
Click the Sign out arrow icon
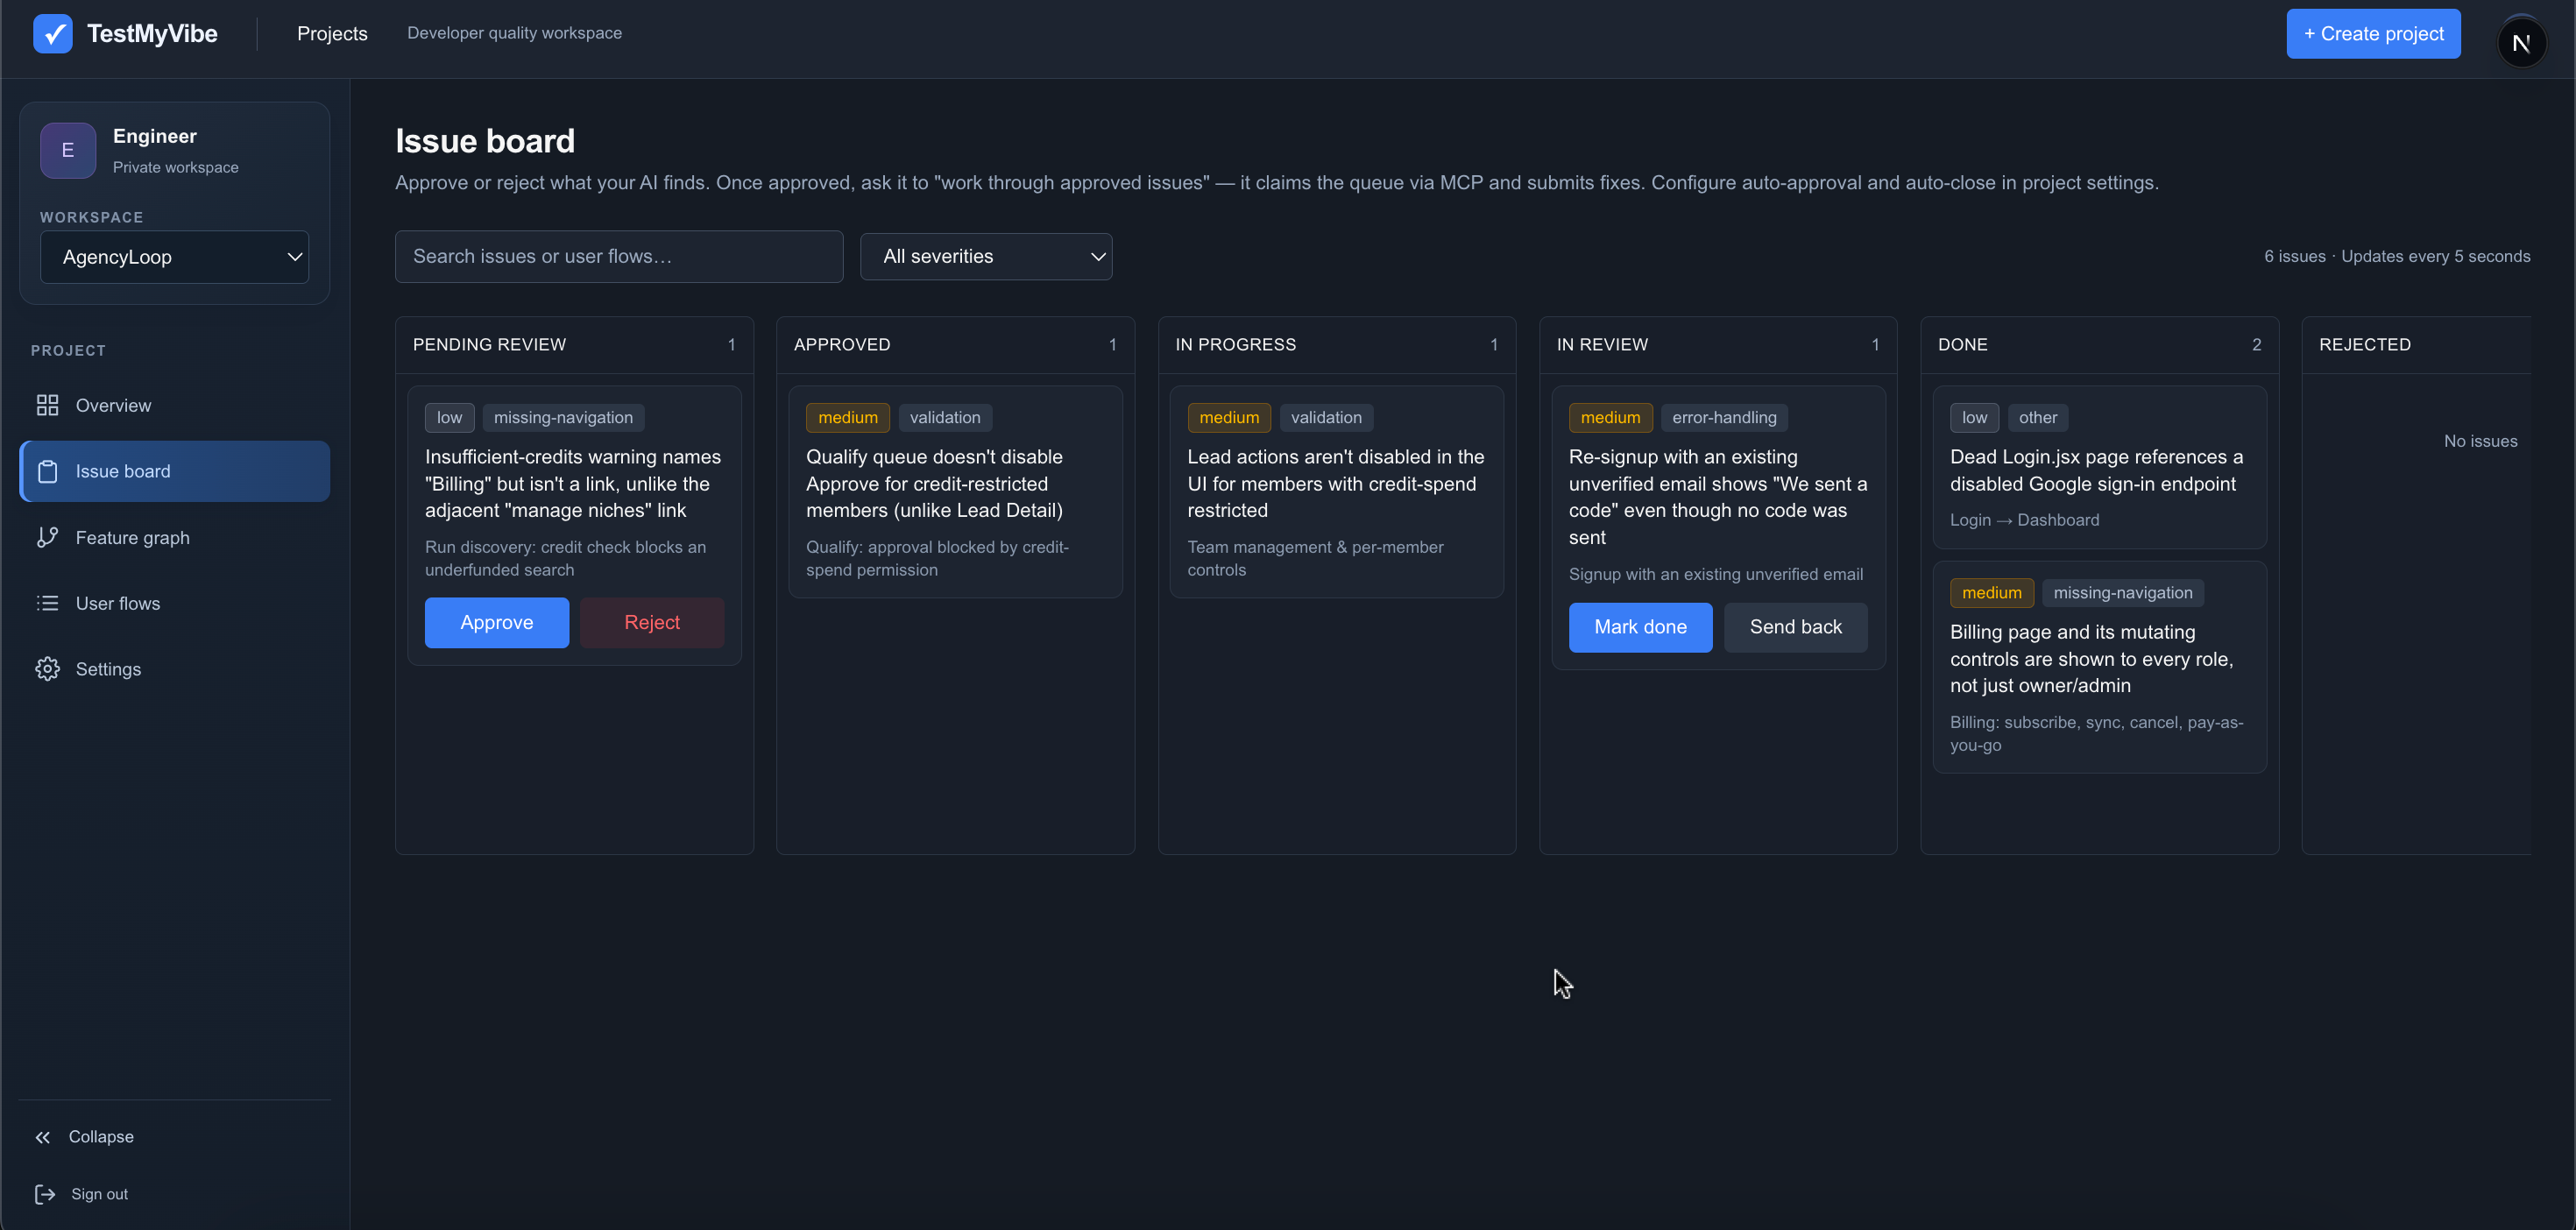45,1194
